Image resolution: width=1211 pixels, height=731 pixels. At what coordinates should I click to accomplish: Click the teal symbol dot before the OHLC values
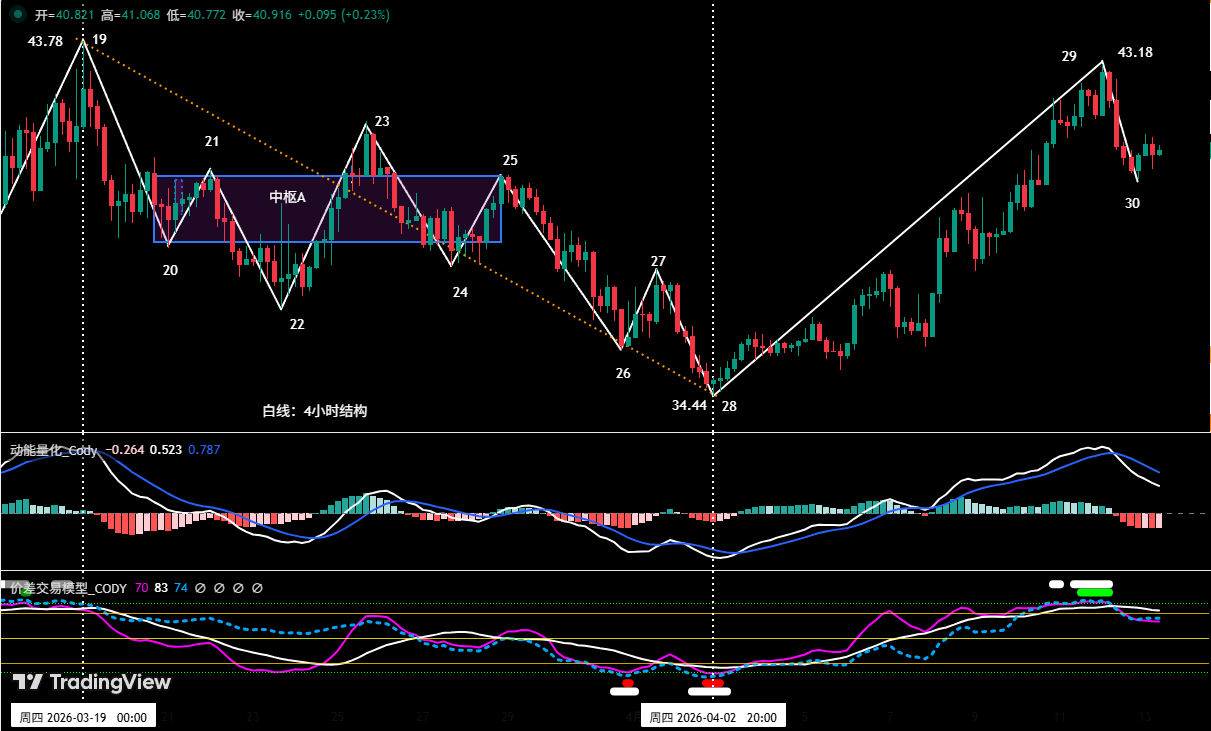[x=14, y=16]
